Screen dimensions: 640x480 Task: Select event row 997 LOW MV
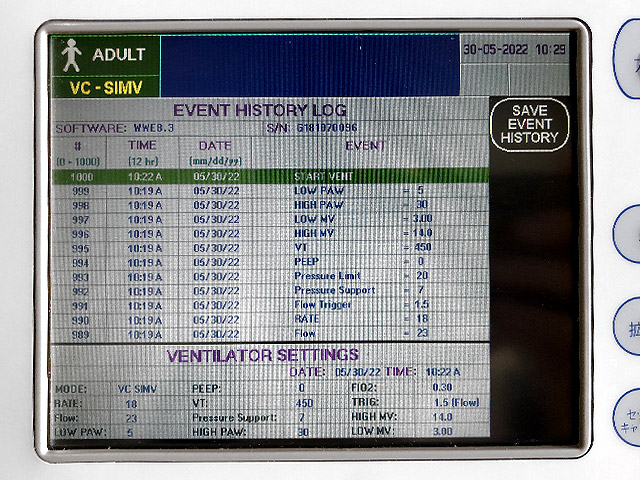pos(270,219)
